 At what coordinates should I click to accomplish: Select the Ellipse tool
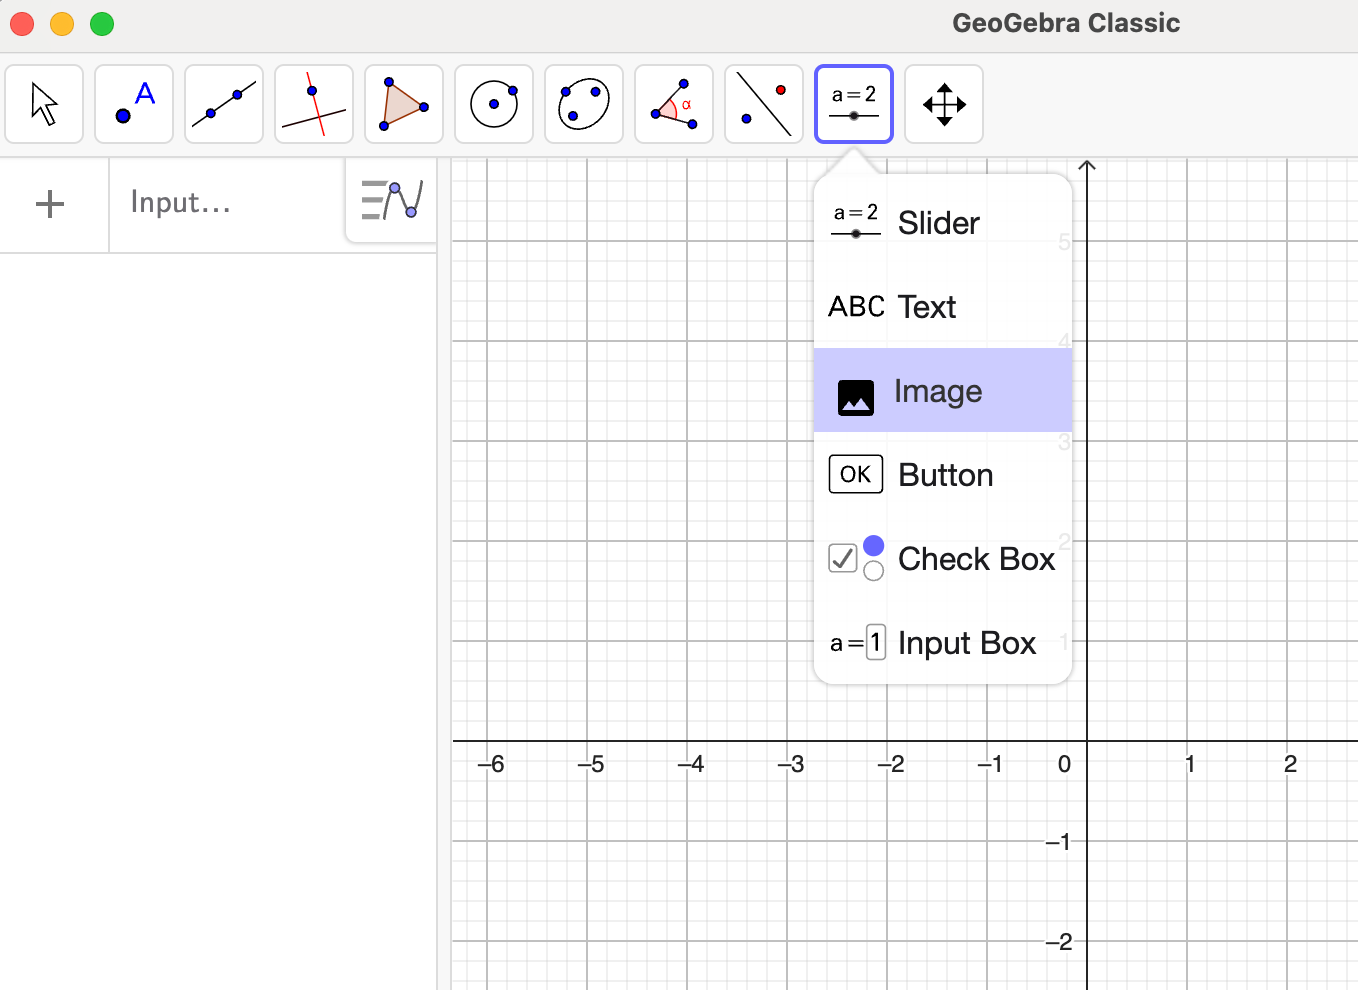pyautogui.click(x=584, y=104)
